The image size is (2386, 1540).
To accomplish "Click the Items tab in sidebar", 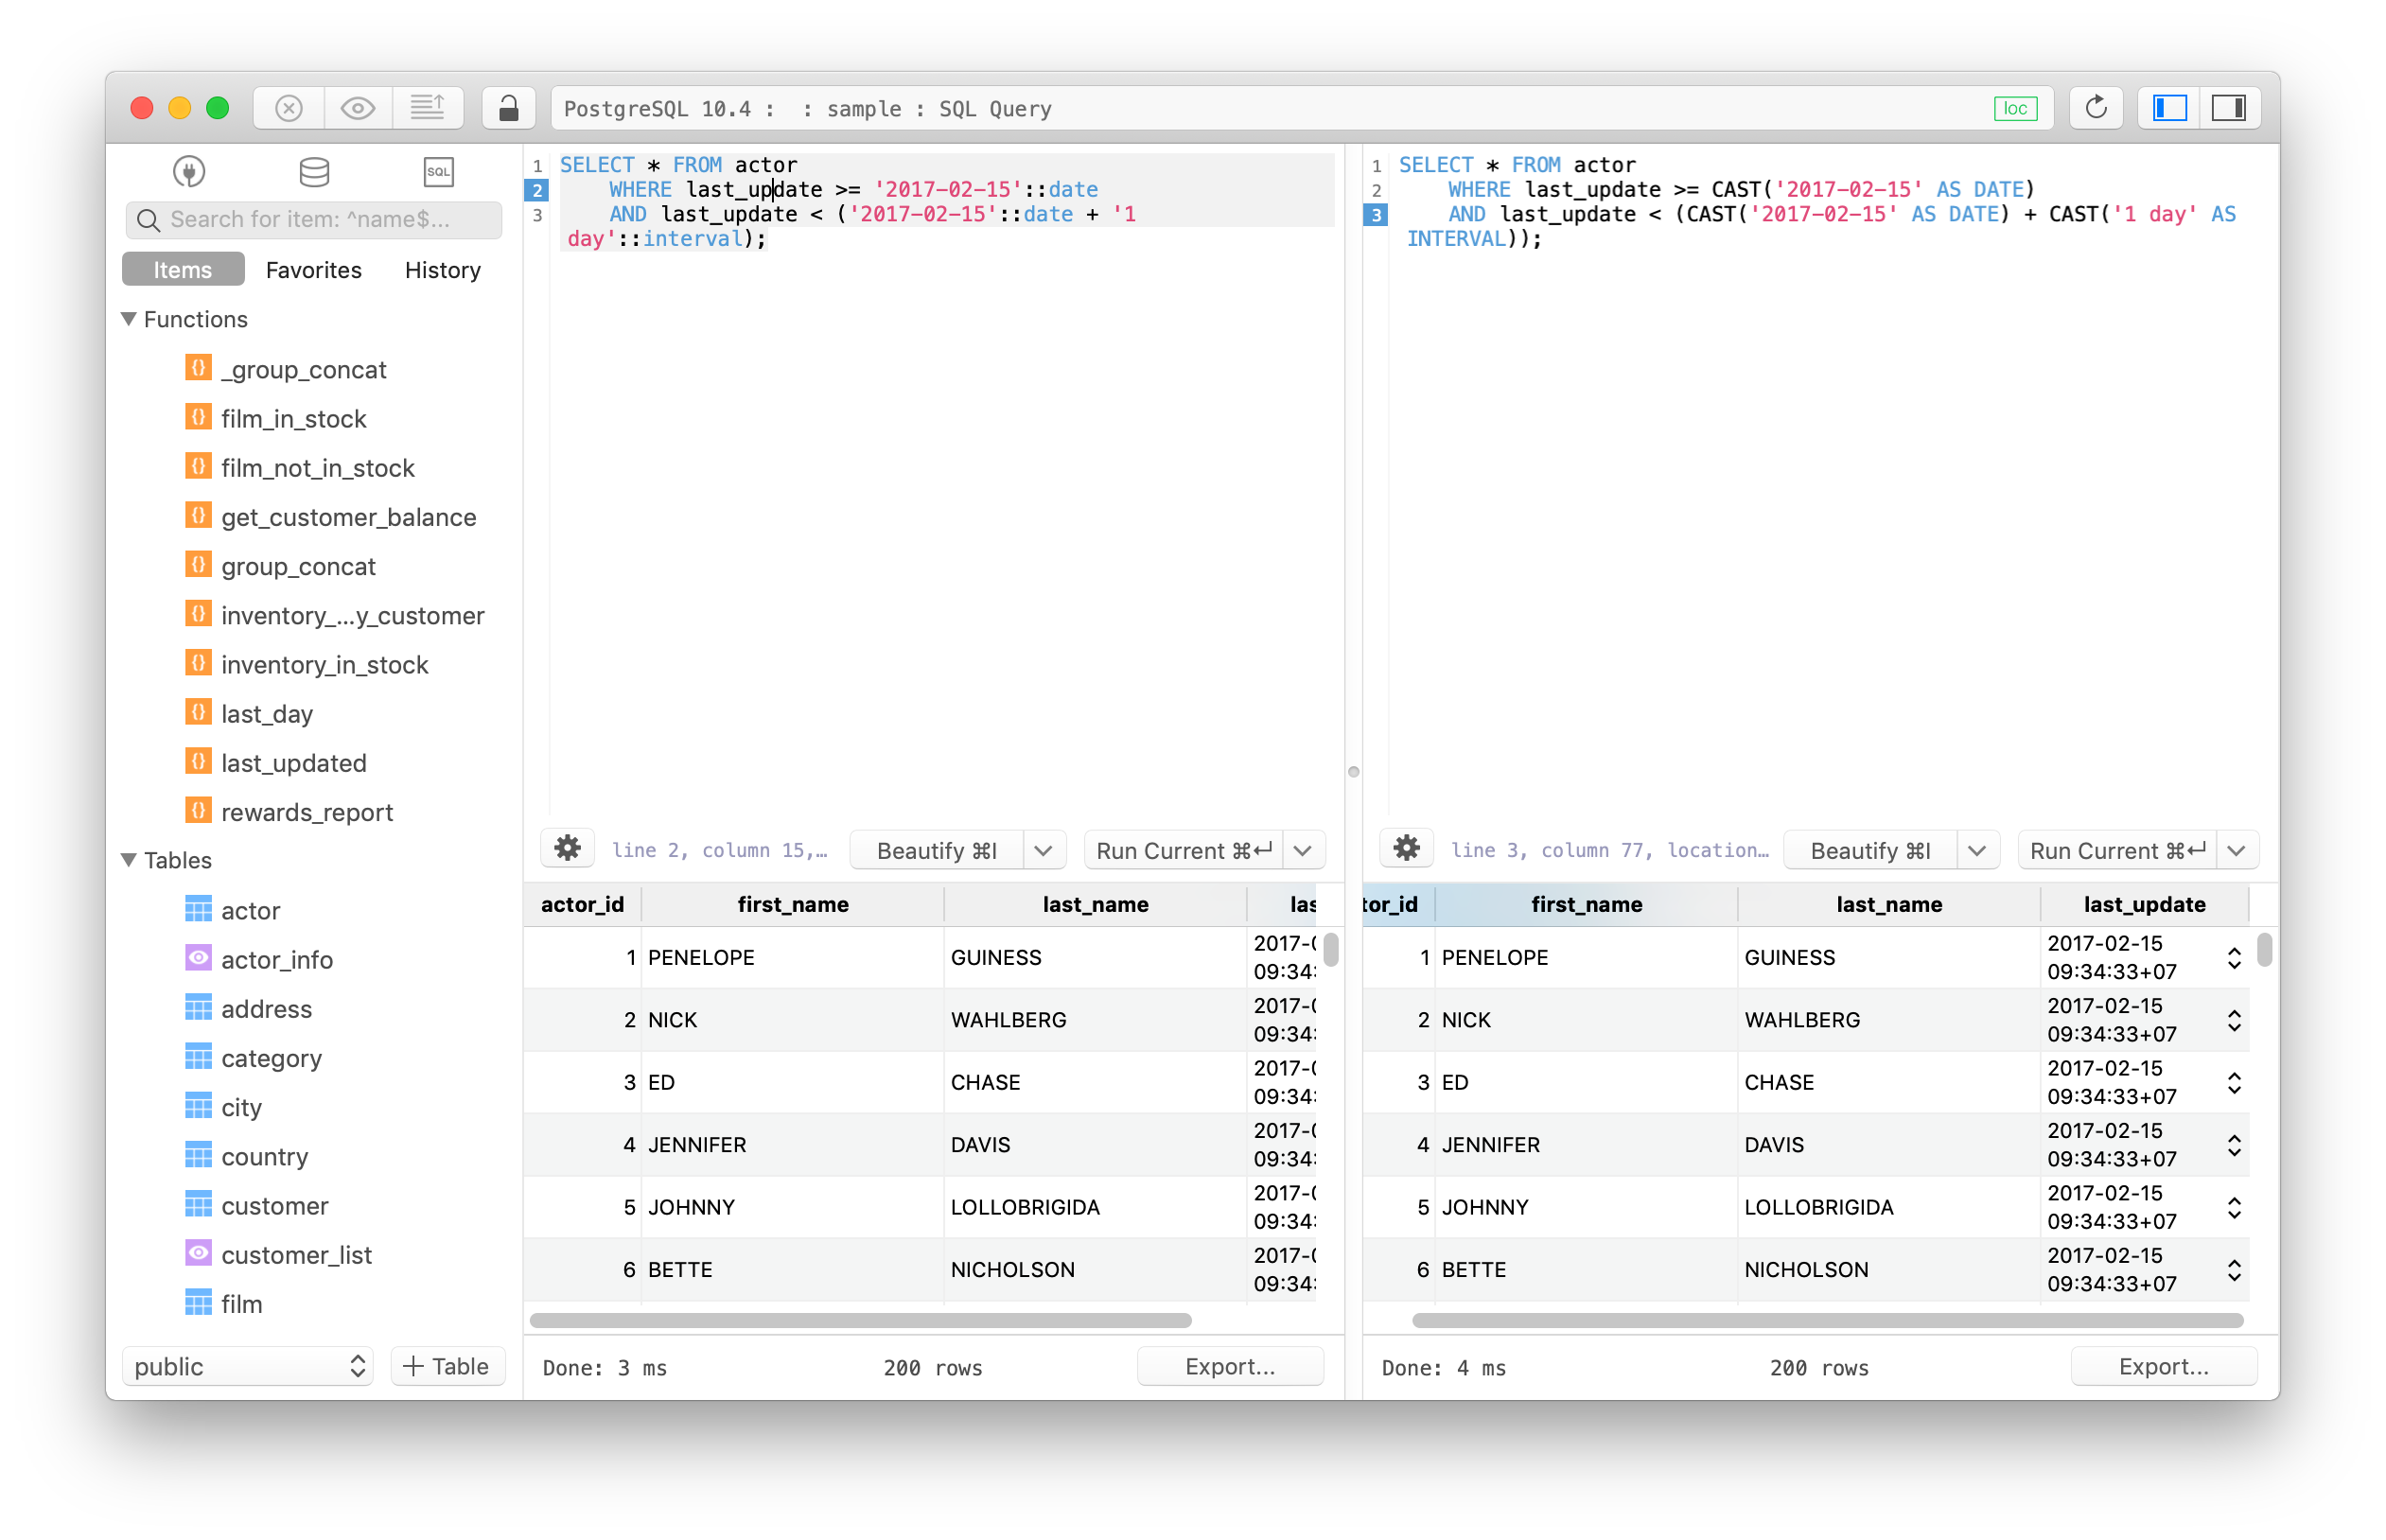I will click(x=183, y=270).
